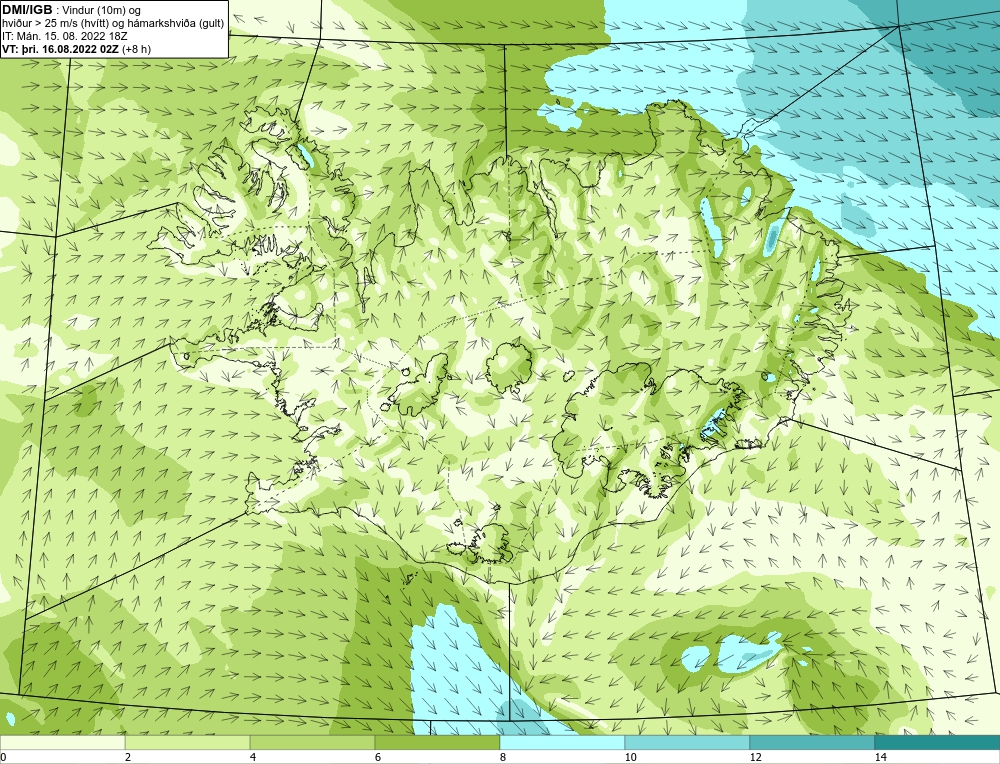Click the 4–6 m/s green legend swatch
This screenshot has width=1000, height=764.
pyautogui.click(x=312, y=742)
